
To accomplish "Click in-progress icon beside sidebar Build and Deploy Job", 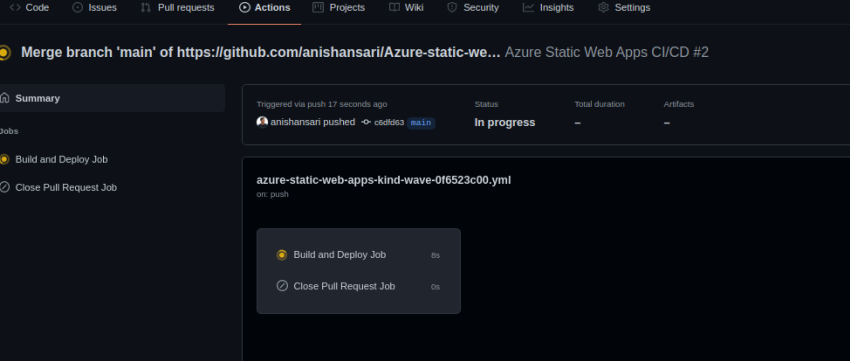I will pyautogui.click(x=4, y=159).
